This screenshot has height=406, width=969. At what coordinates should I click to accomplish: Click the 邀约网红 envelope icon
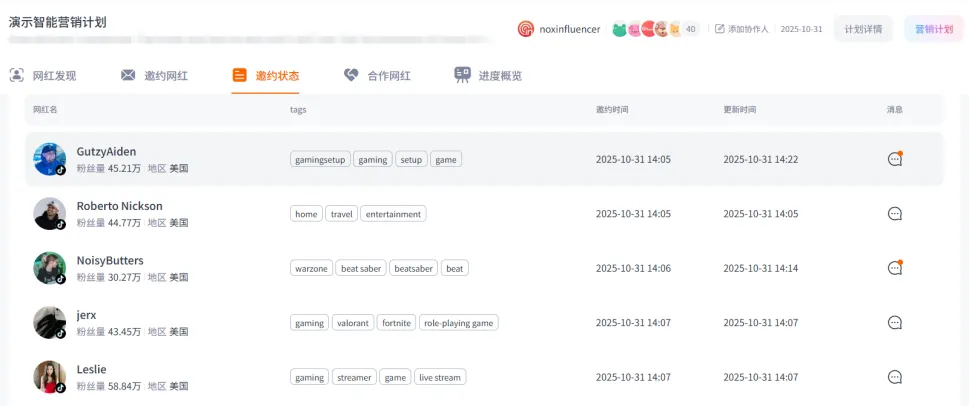(128, 75)
